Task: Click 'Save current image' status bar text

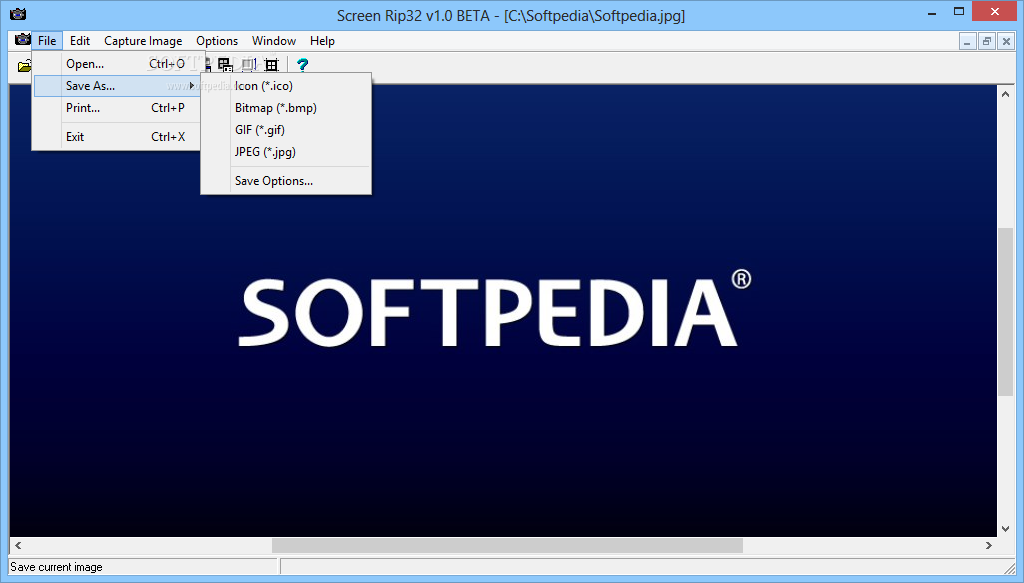Action: 56,567
